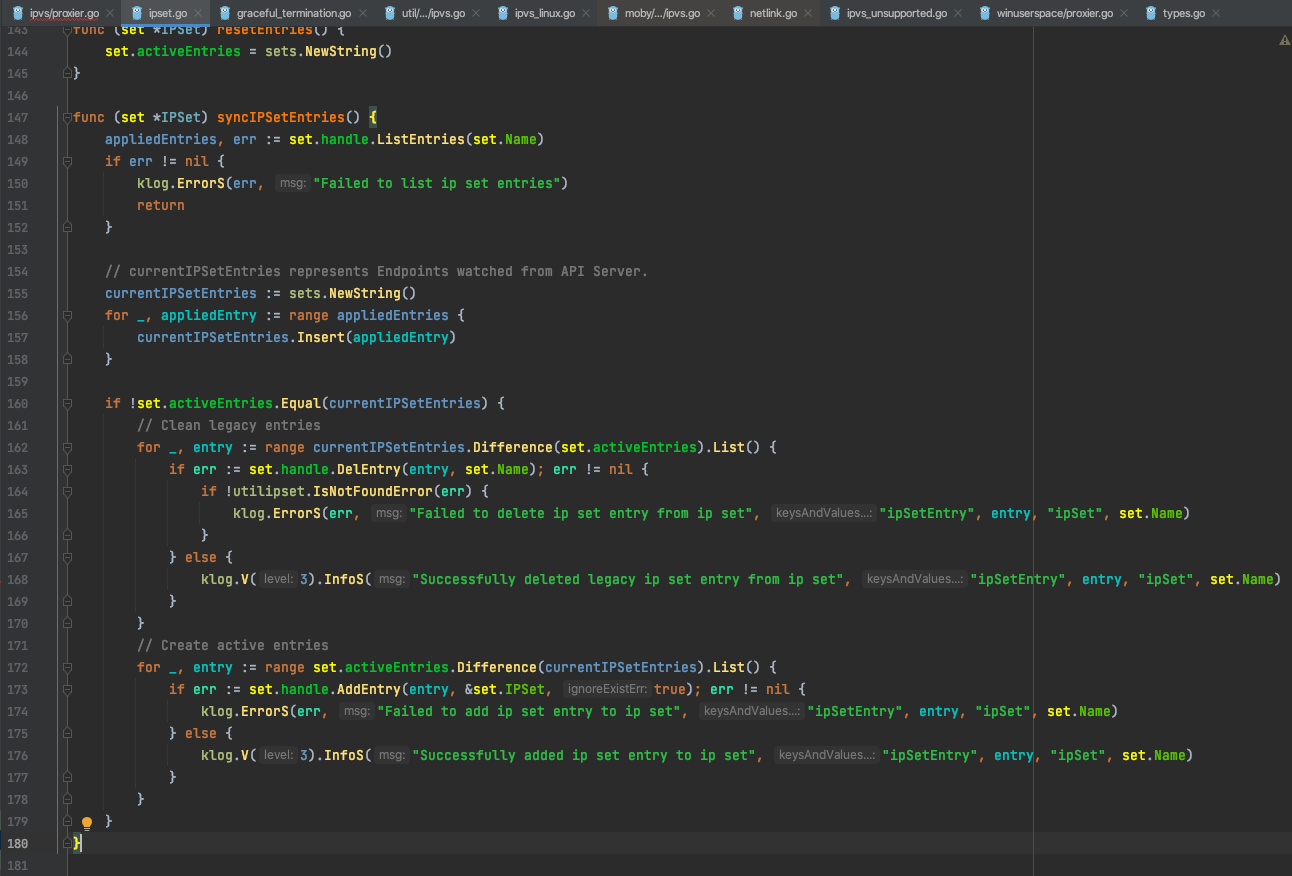Collapse the legacy entries for loop at line 162
This screenshot has height=876, width=1292.
coord(68,447)
